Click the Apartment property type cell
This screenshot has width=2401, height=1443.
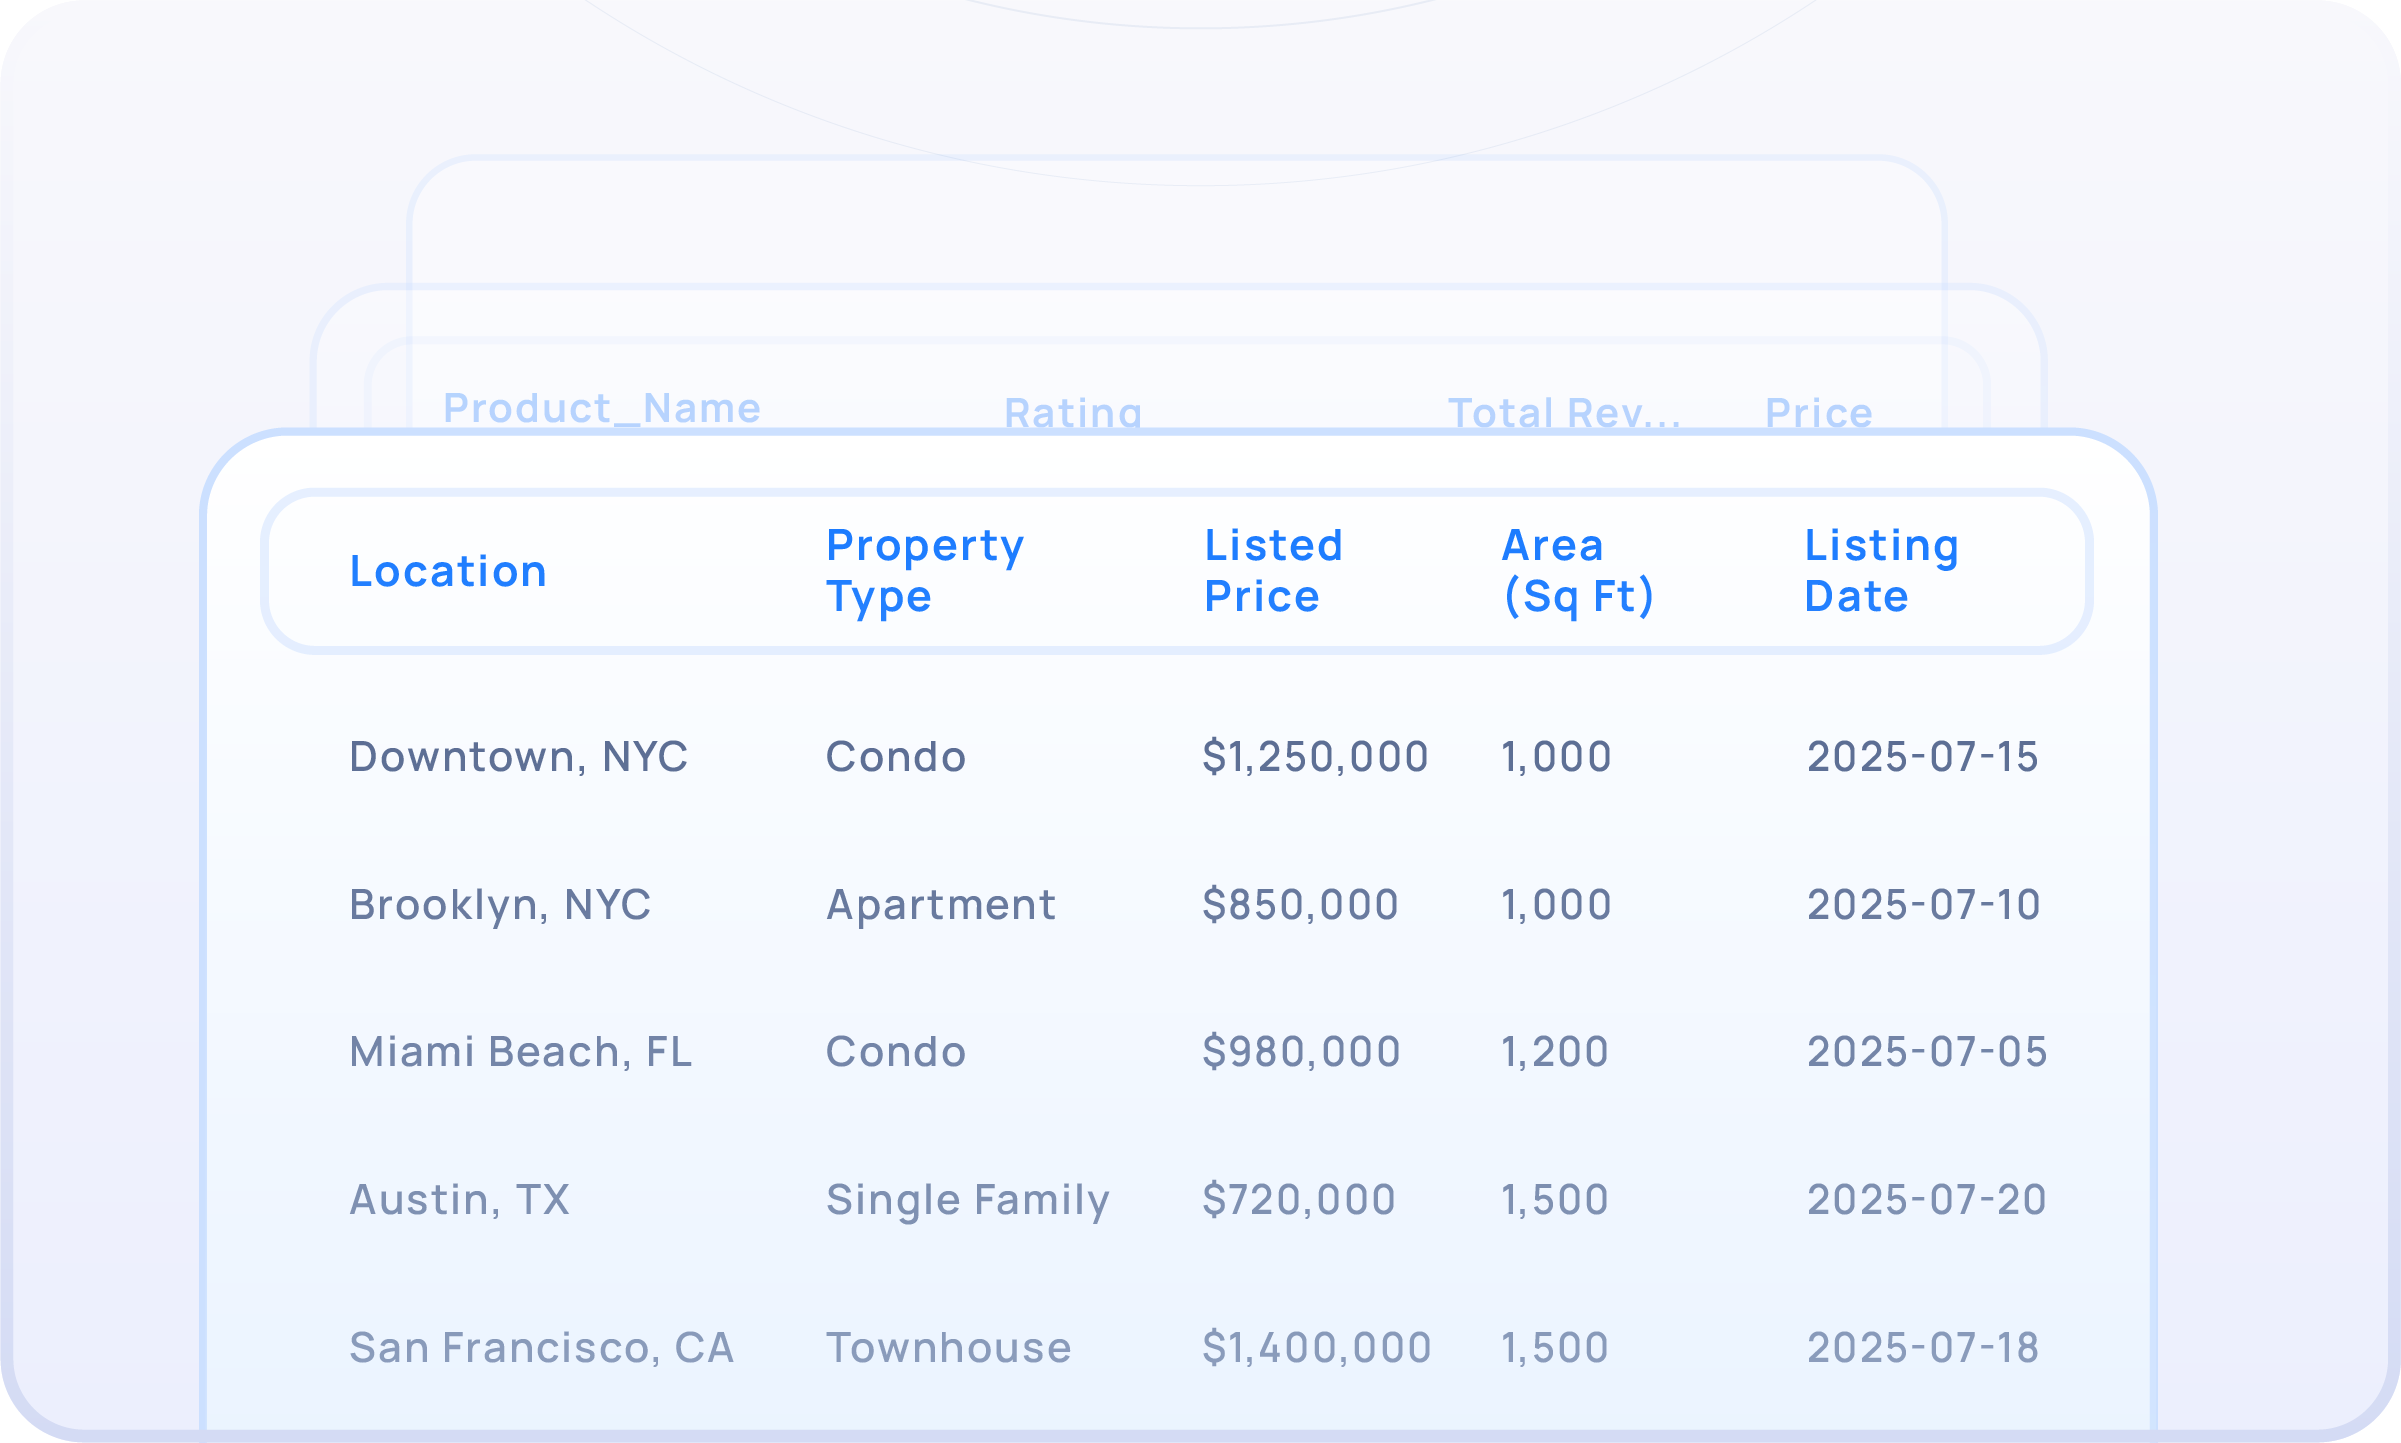click(941, 905)
